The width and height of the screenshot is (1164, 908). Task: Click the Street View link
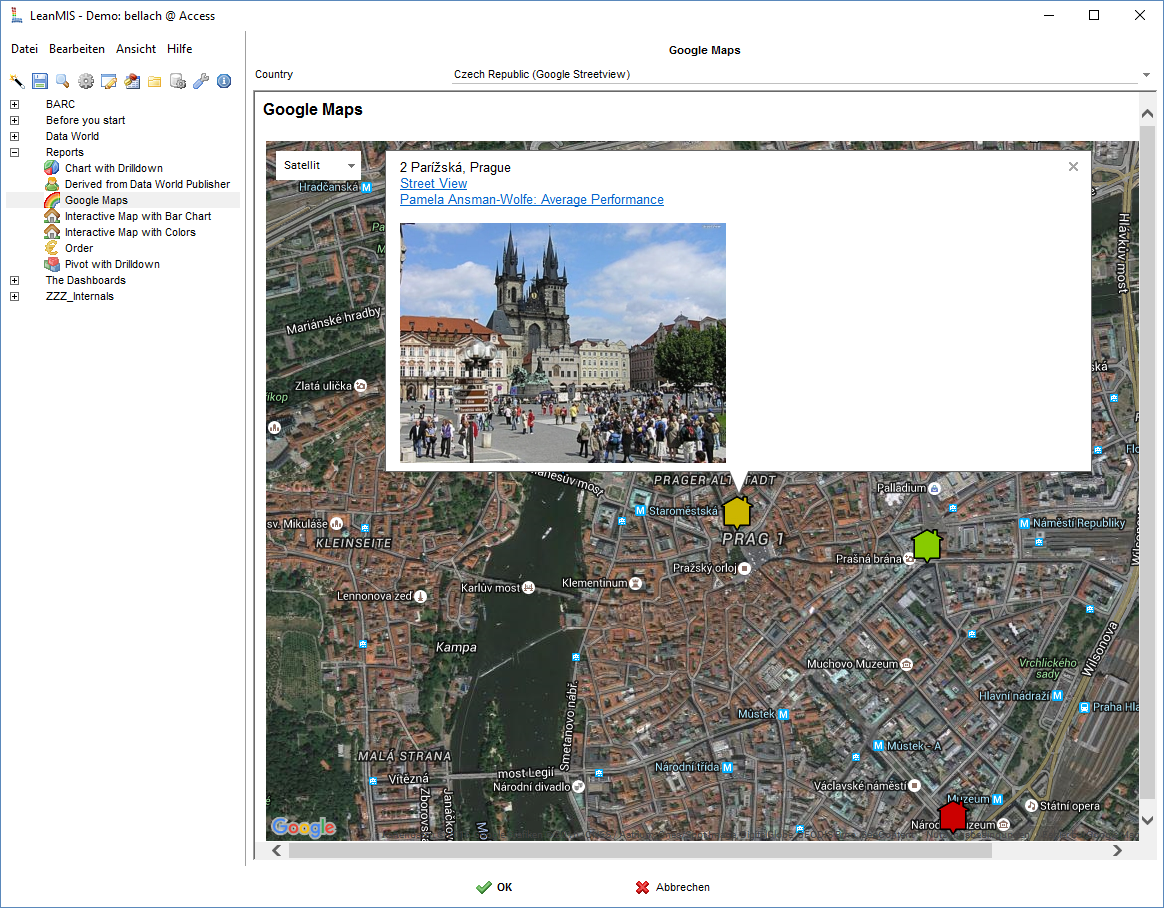(433, 183)
